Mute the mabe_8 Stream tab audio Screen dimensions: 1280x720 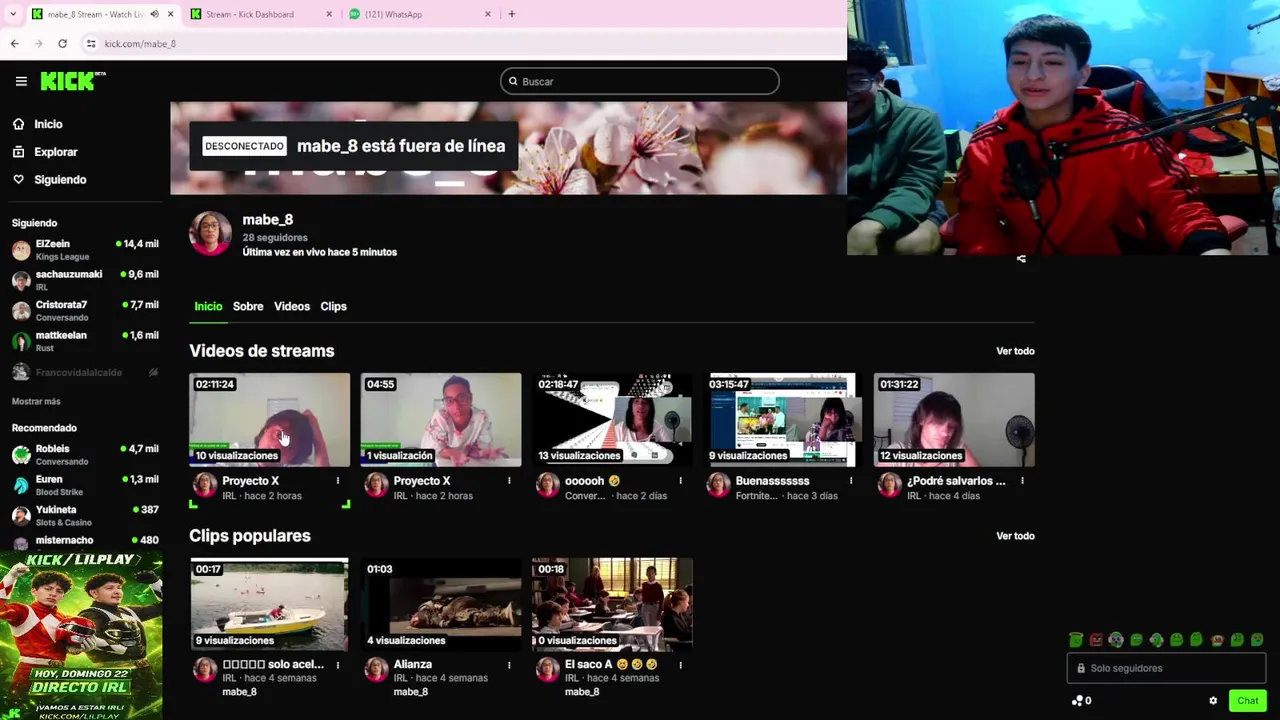pos(154,14)
